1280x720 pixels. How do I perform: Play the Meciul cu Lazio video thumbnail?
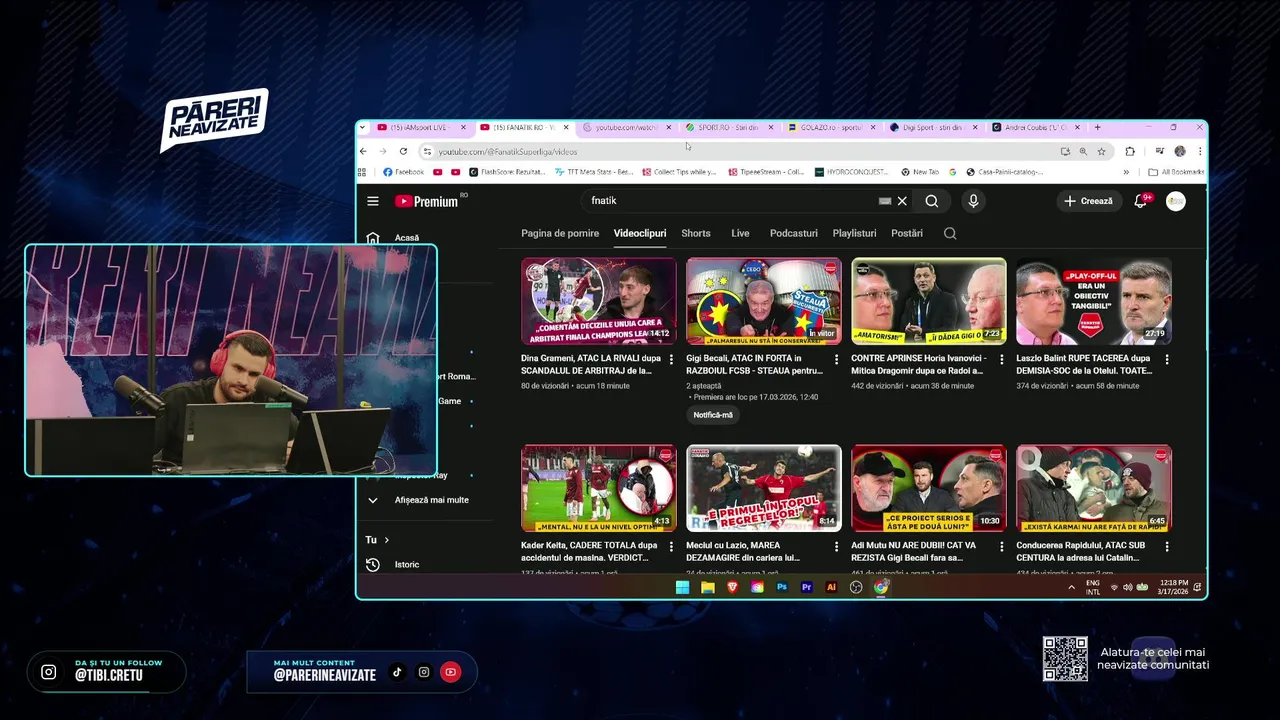point(764,488)
